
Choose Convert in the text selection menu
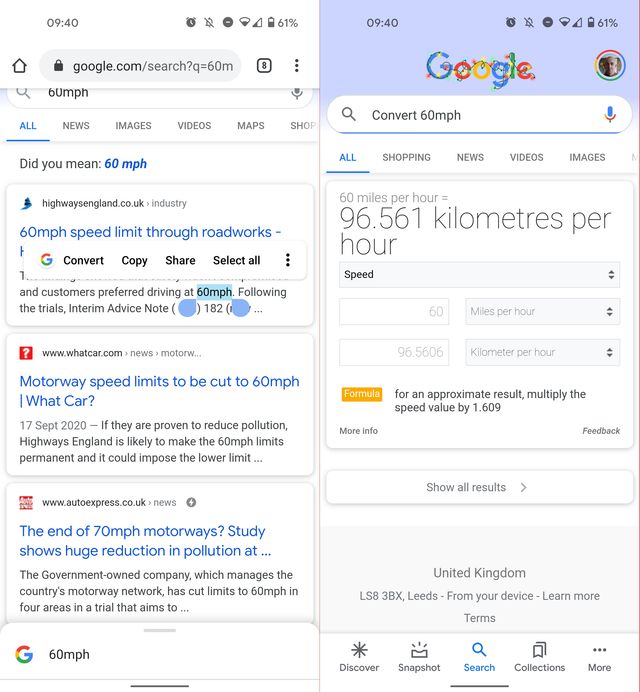click(73, 260)
